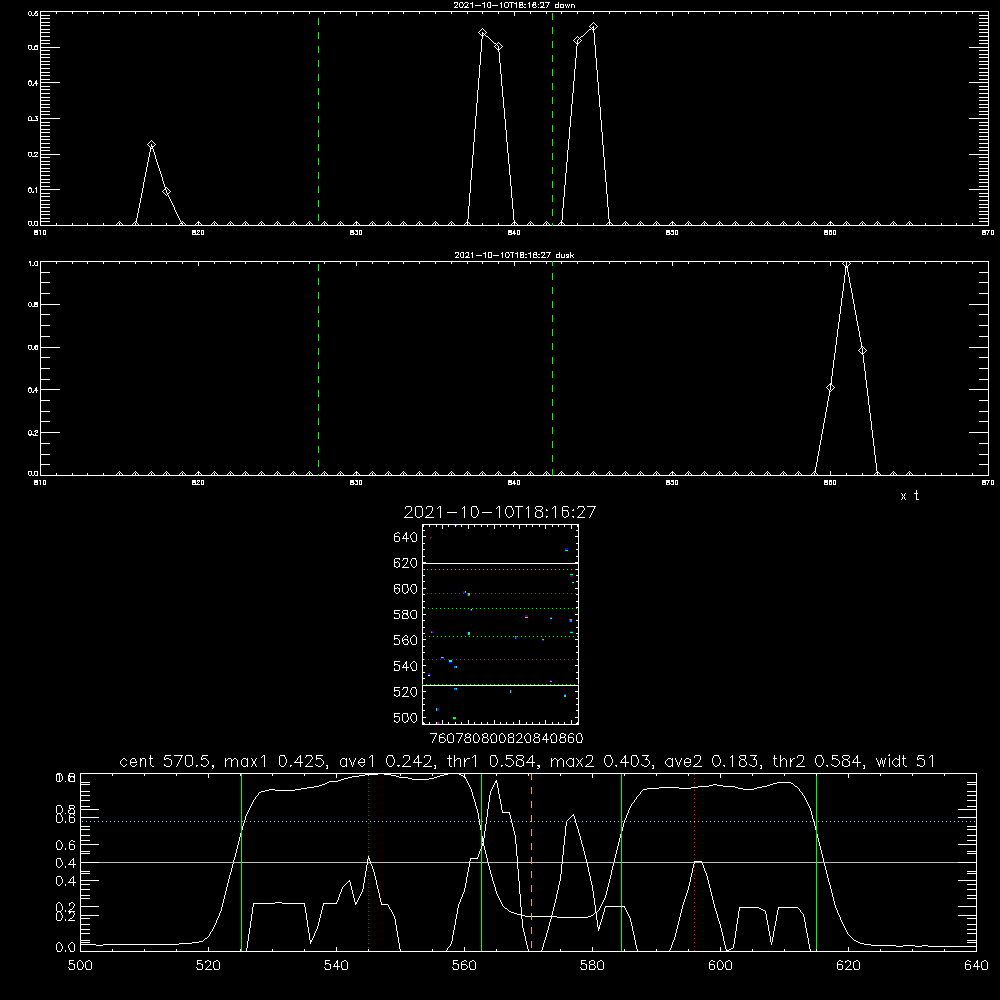Click the '560' y-axis label of scatter plot
The image size is (1000, 1000).
(406, 640)
